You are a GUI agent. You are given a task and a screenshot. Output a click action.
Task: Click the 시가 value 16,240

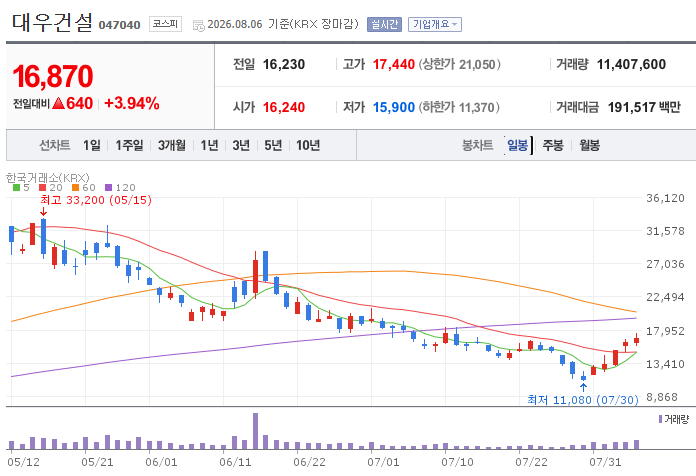(284, 107)
